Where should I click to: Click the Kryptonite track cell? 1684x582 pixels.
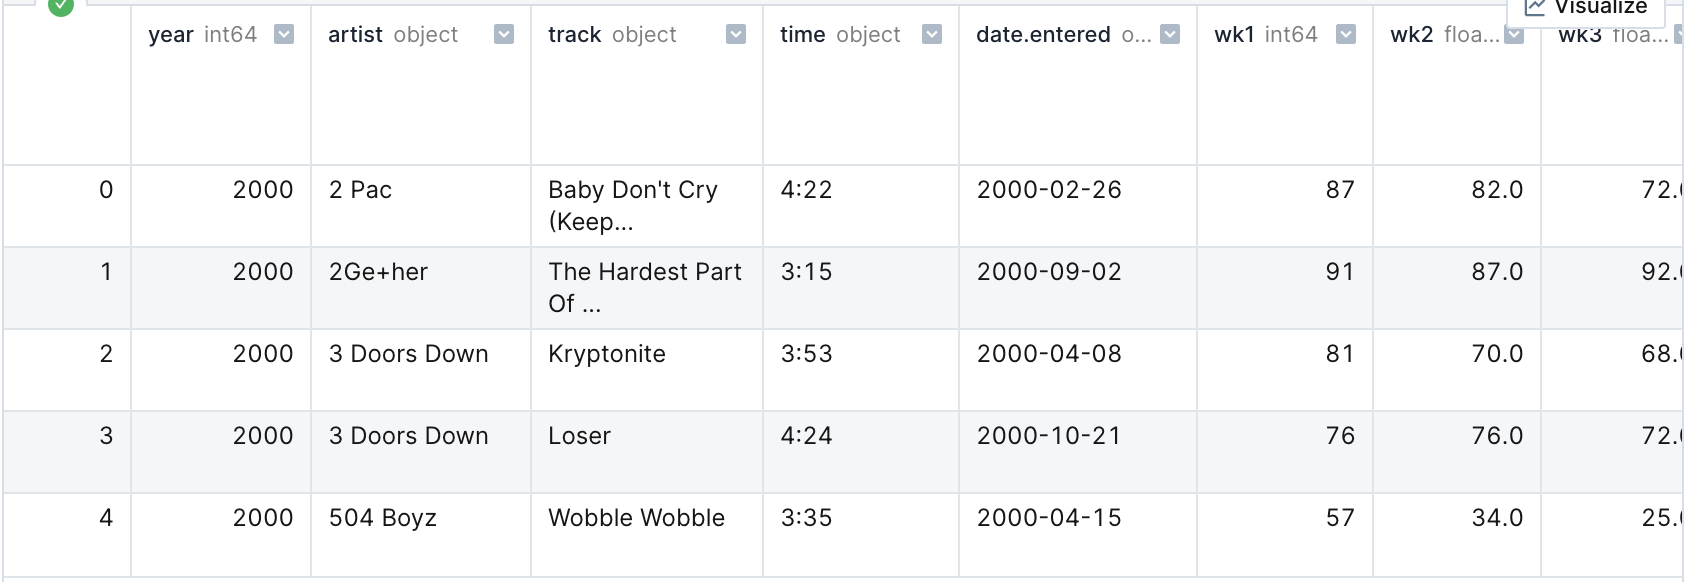coord(646,370)
